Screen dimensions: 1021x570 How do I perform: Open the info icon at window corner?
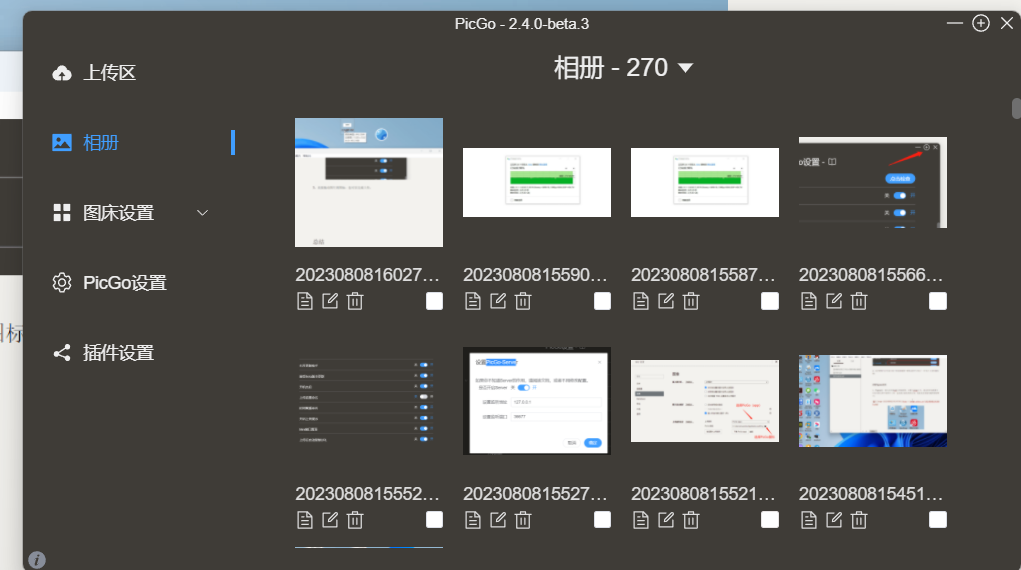point(37,560)
